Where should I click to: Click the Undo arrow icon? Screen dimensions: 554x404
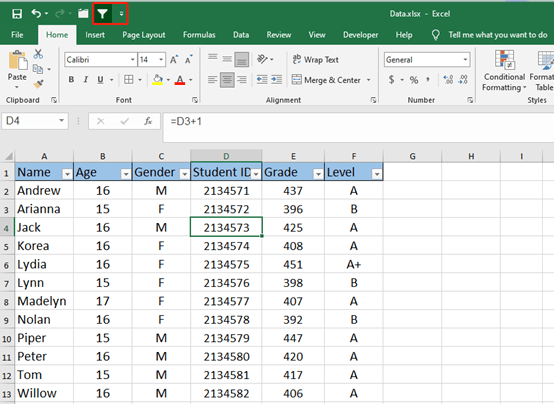(36, 13)
